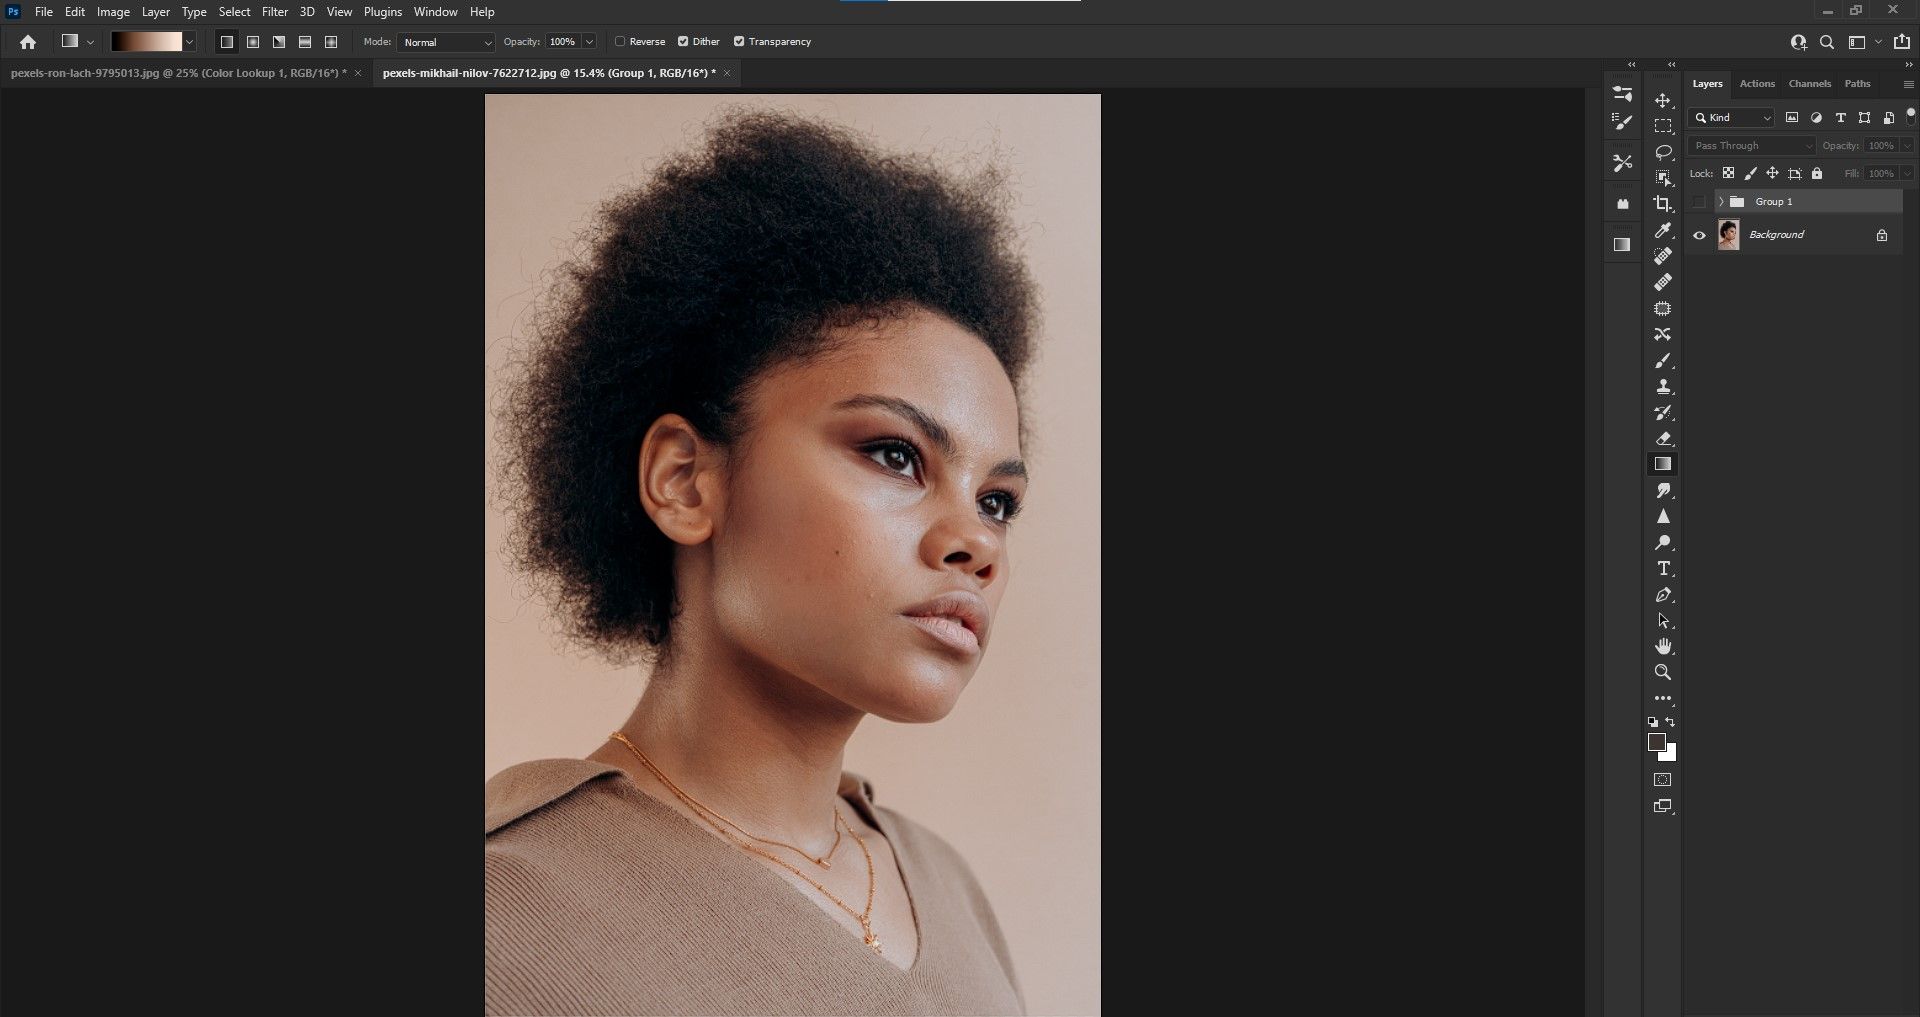Toggle the Transparency checkbox
Screen dimensions: 1920x1017
click(x=739, y=42)
